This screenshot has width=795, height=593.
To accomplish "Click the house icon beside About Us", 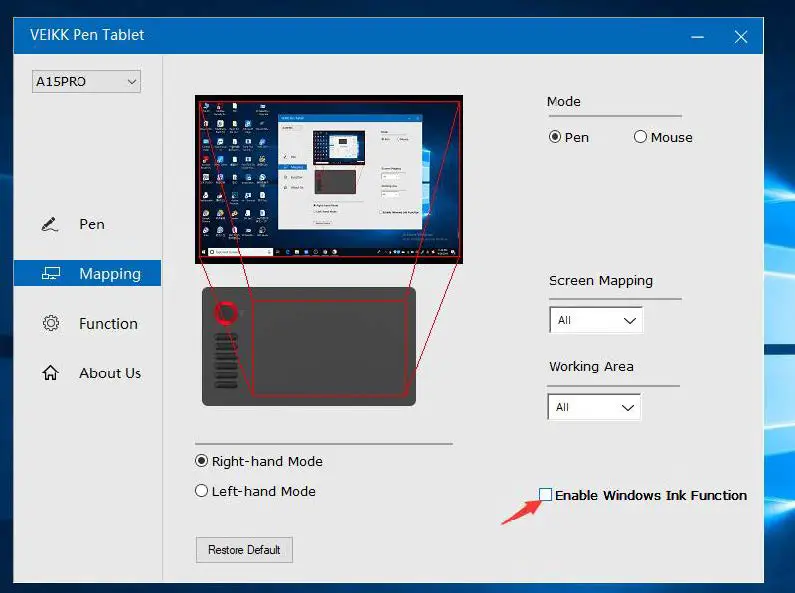I will [x=50, y=373].
